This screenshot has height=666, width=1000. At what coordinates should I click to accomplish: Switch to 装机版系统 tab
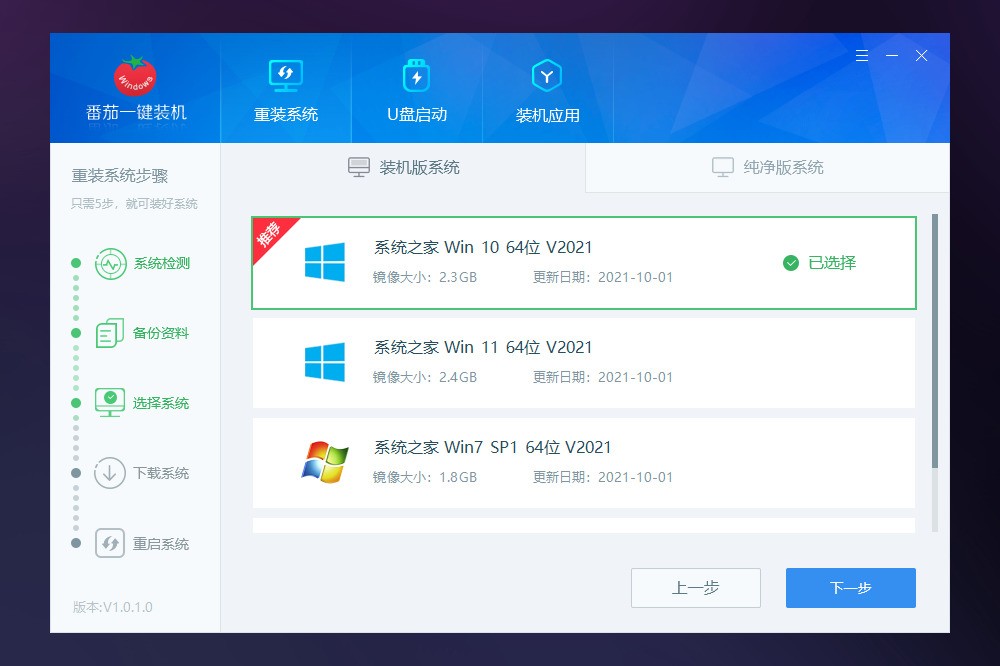click(x=403, y=167)
